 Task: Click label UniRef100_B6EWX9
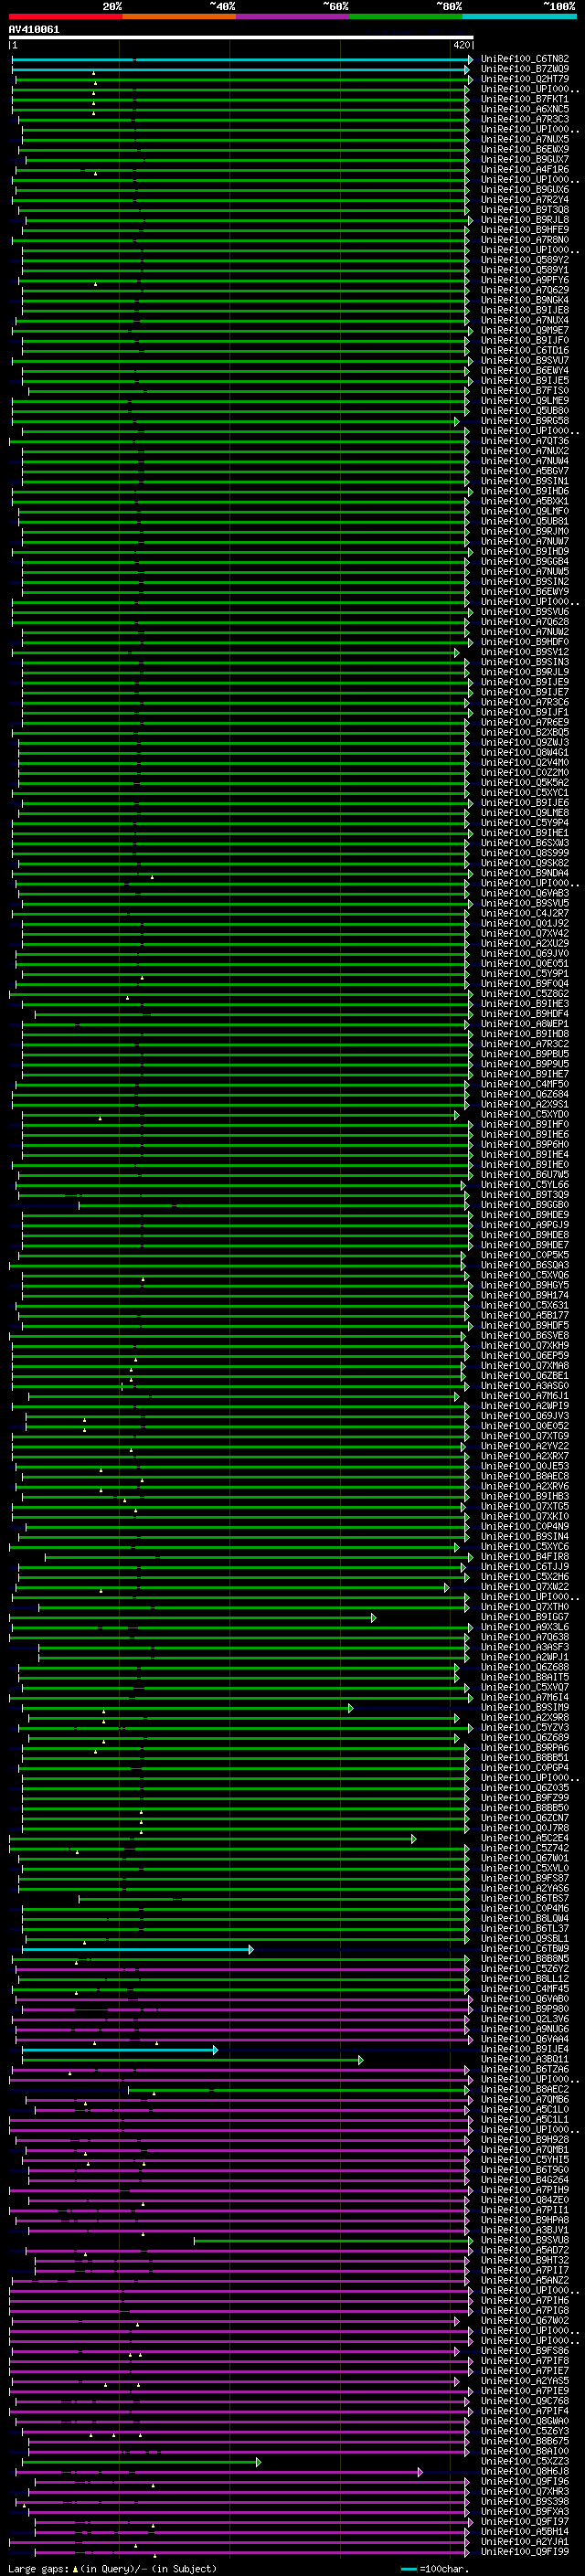pyautogui.click(x=524, y=149)
